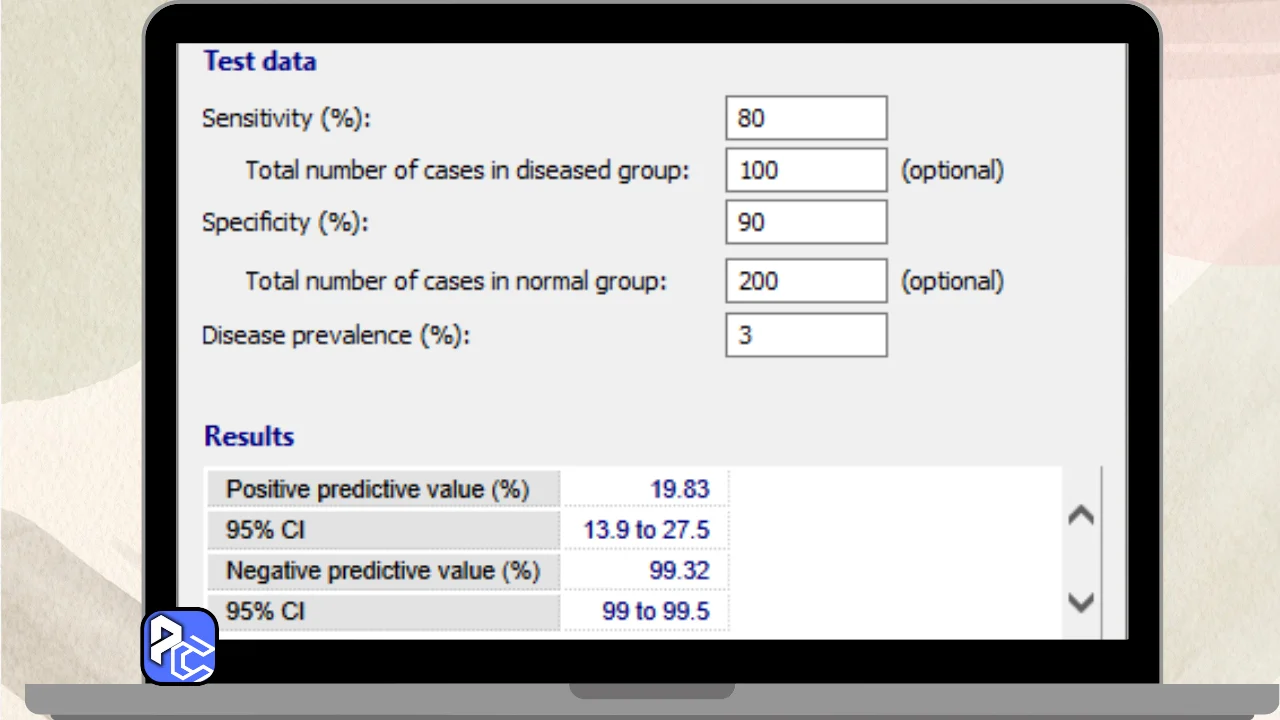This screenshot has width=1280, height=720.
Task: Click the Disease prevalence (%) field
Action: click(x=806, y=335)
